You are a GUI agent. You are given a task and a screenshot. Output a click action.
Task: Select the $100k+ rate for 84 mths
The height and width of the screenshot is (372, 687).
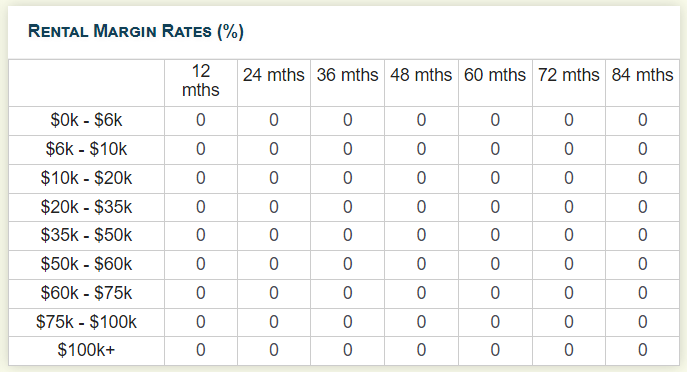pos(643,350)
